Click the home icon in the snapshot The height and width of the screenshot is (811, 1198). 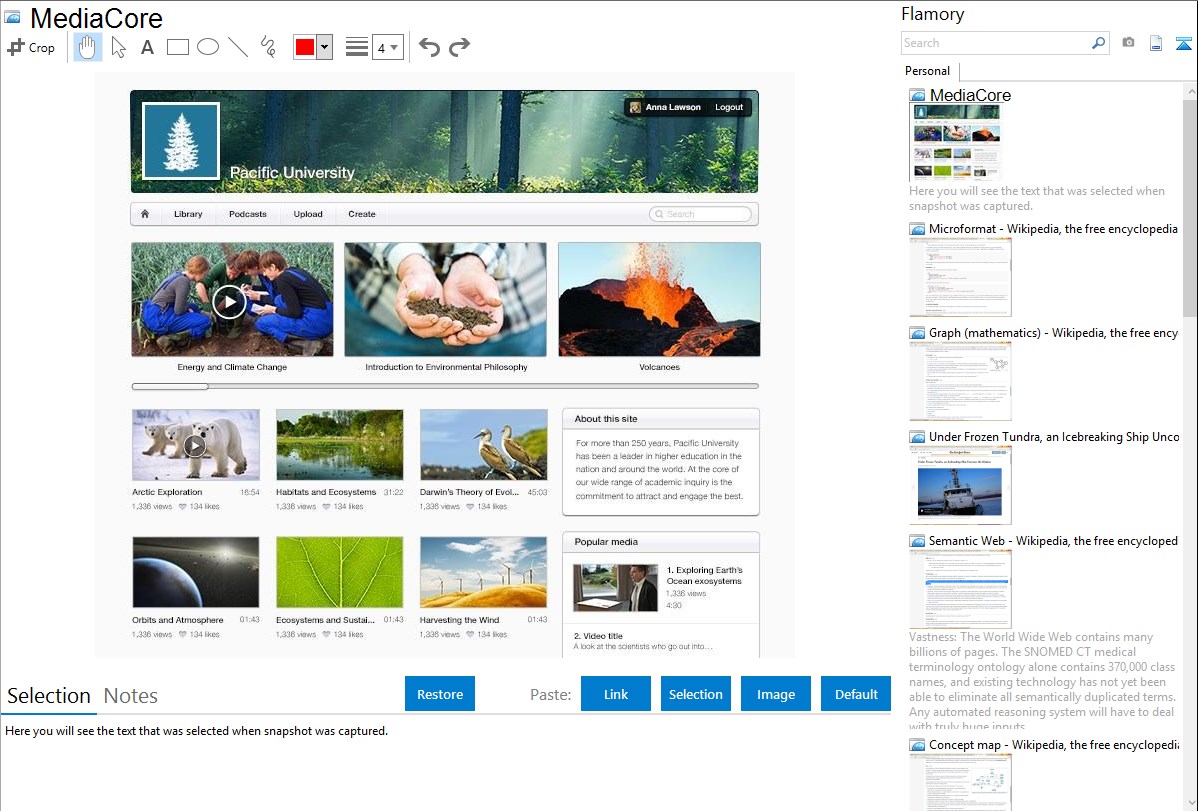144,214
